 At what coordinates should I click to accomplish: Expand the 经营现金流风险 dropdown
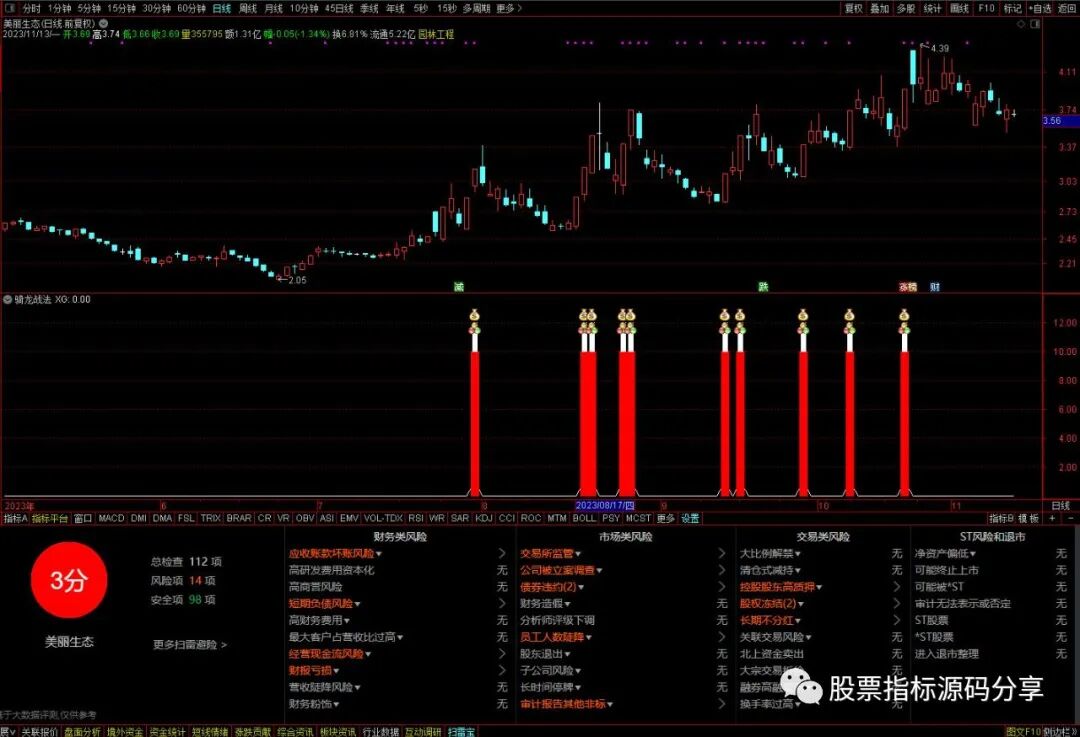pyautogui.click(x=330, y=654)
